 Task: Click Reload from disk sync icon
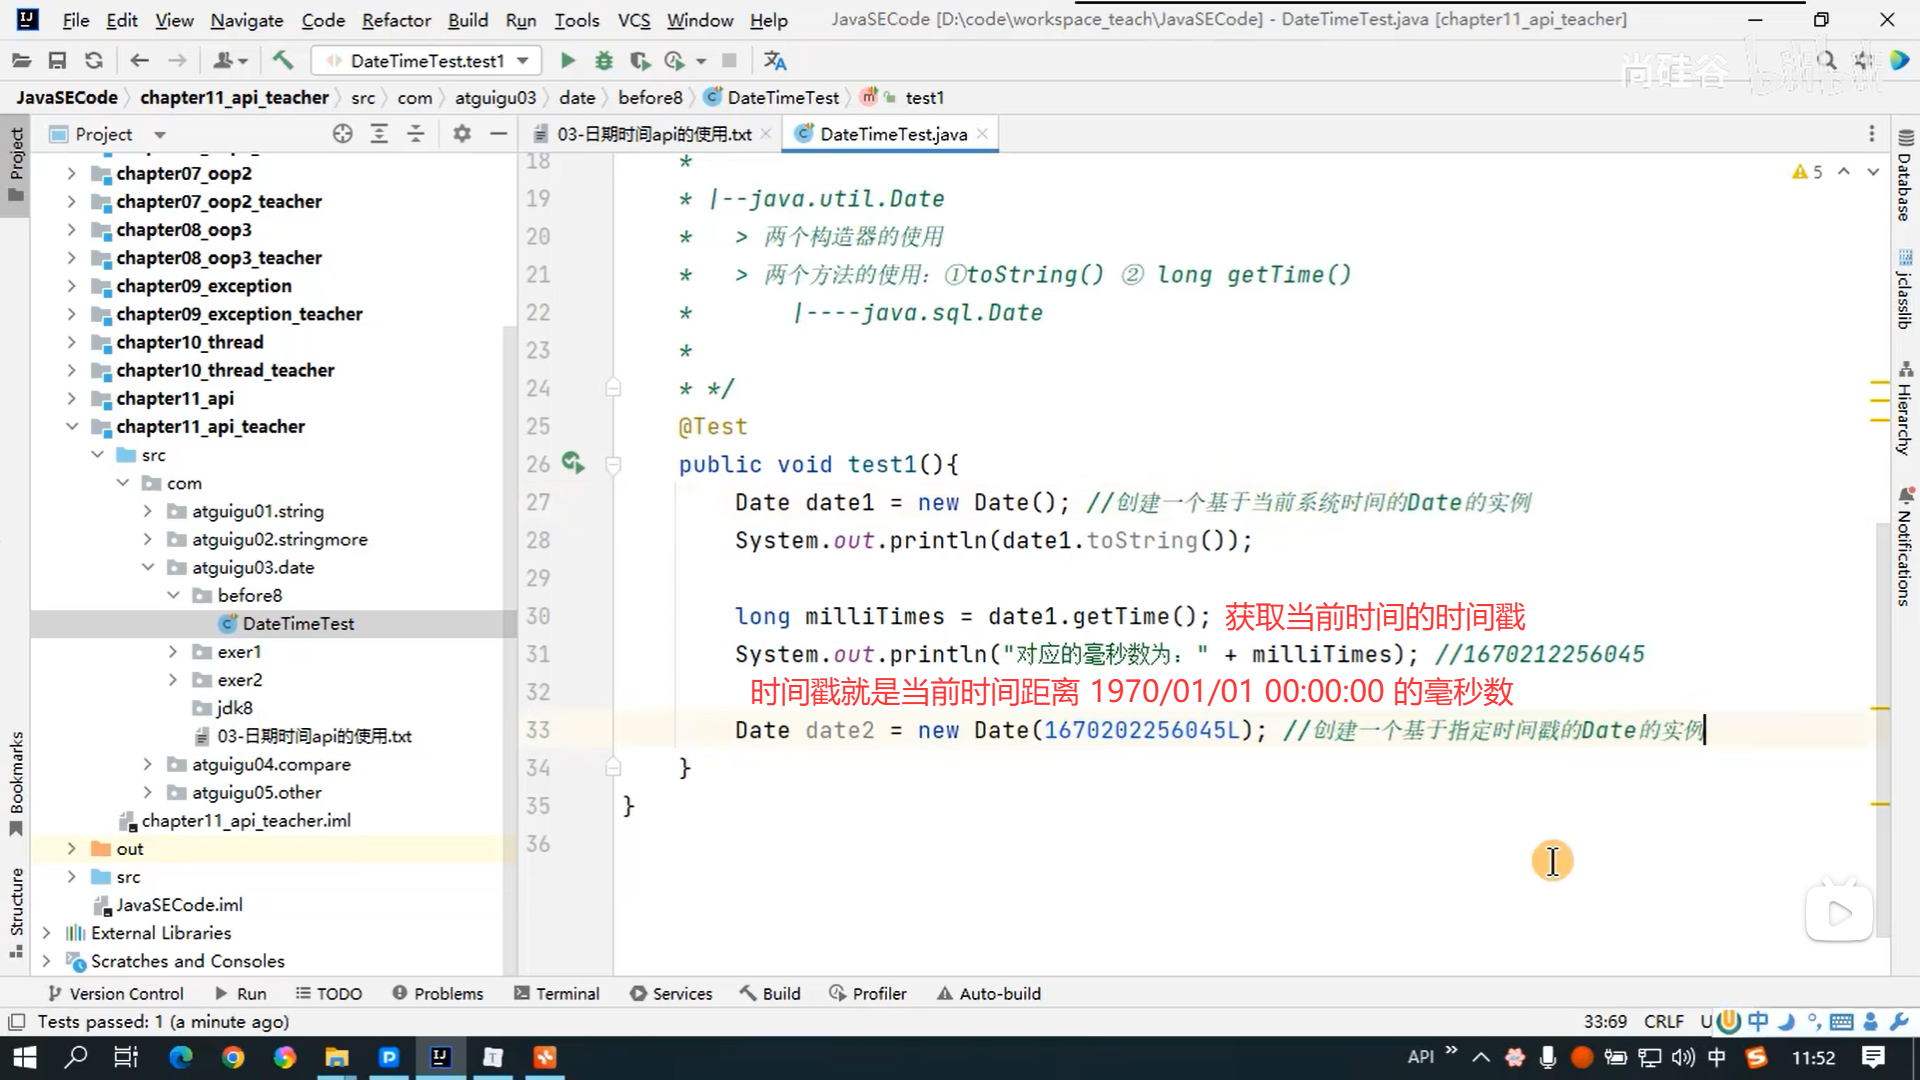click(94, 61)
